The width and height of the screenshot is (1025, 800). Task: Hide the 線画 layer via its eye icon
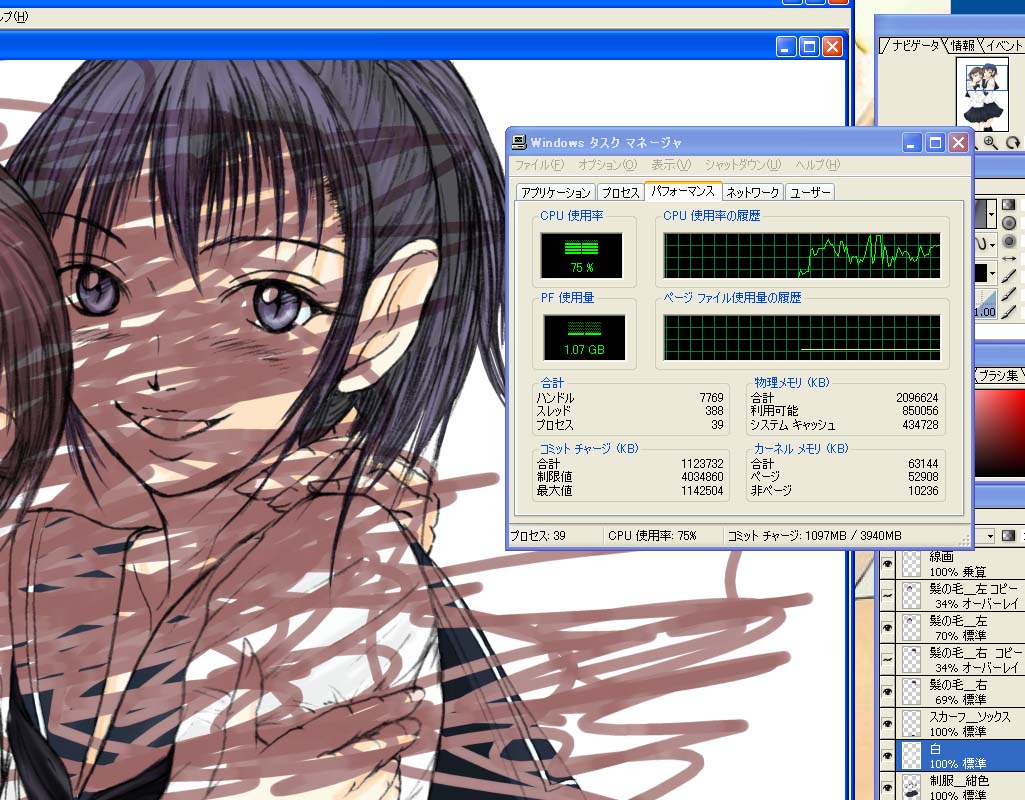[x=887, y=563]
